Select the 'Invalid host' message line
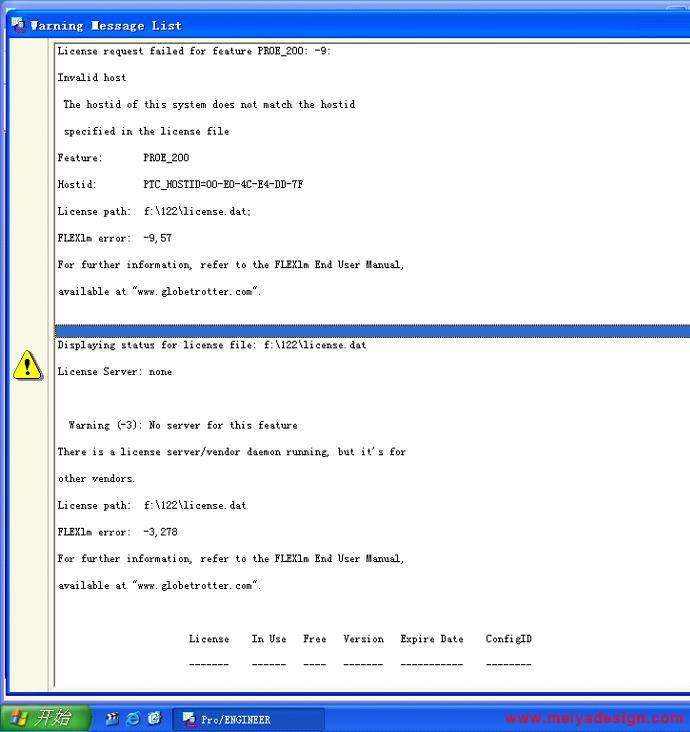The width and height of the screenshot is (690, 732). pyautogui.click(x=92, y=77)
